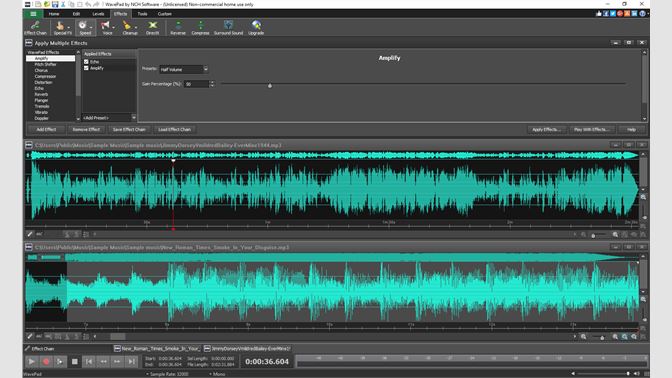Switch to the Levels ribbon tab
Image resolution: width=672 pixels, height=378 pixels.
tap(98, 14)
